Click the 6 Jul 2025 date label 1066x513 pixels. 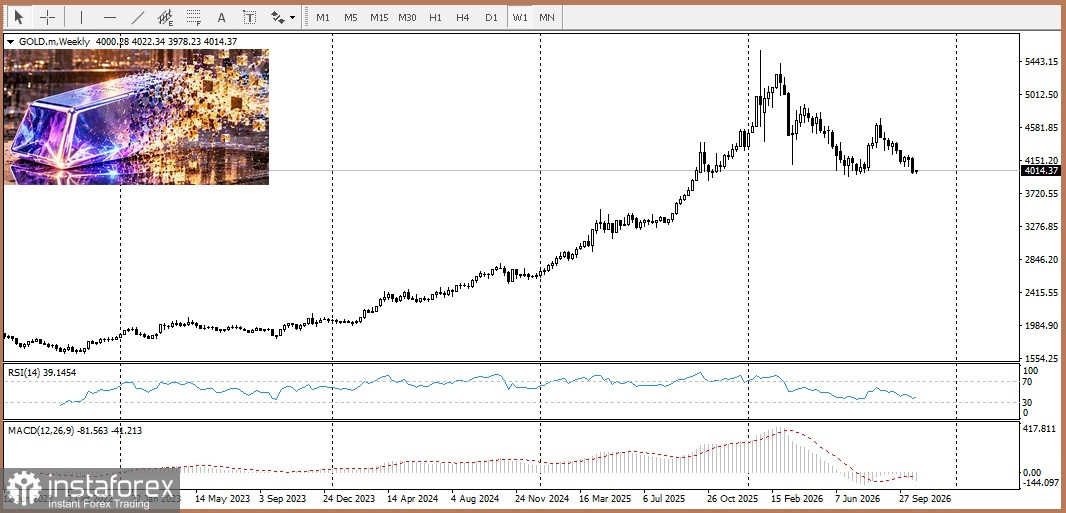pyautogui.click(x=666, y=498)
